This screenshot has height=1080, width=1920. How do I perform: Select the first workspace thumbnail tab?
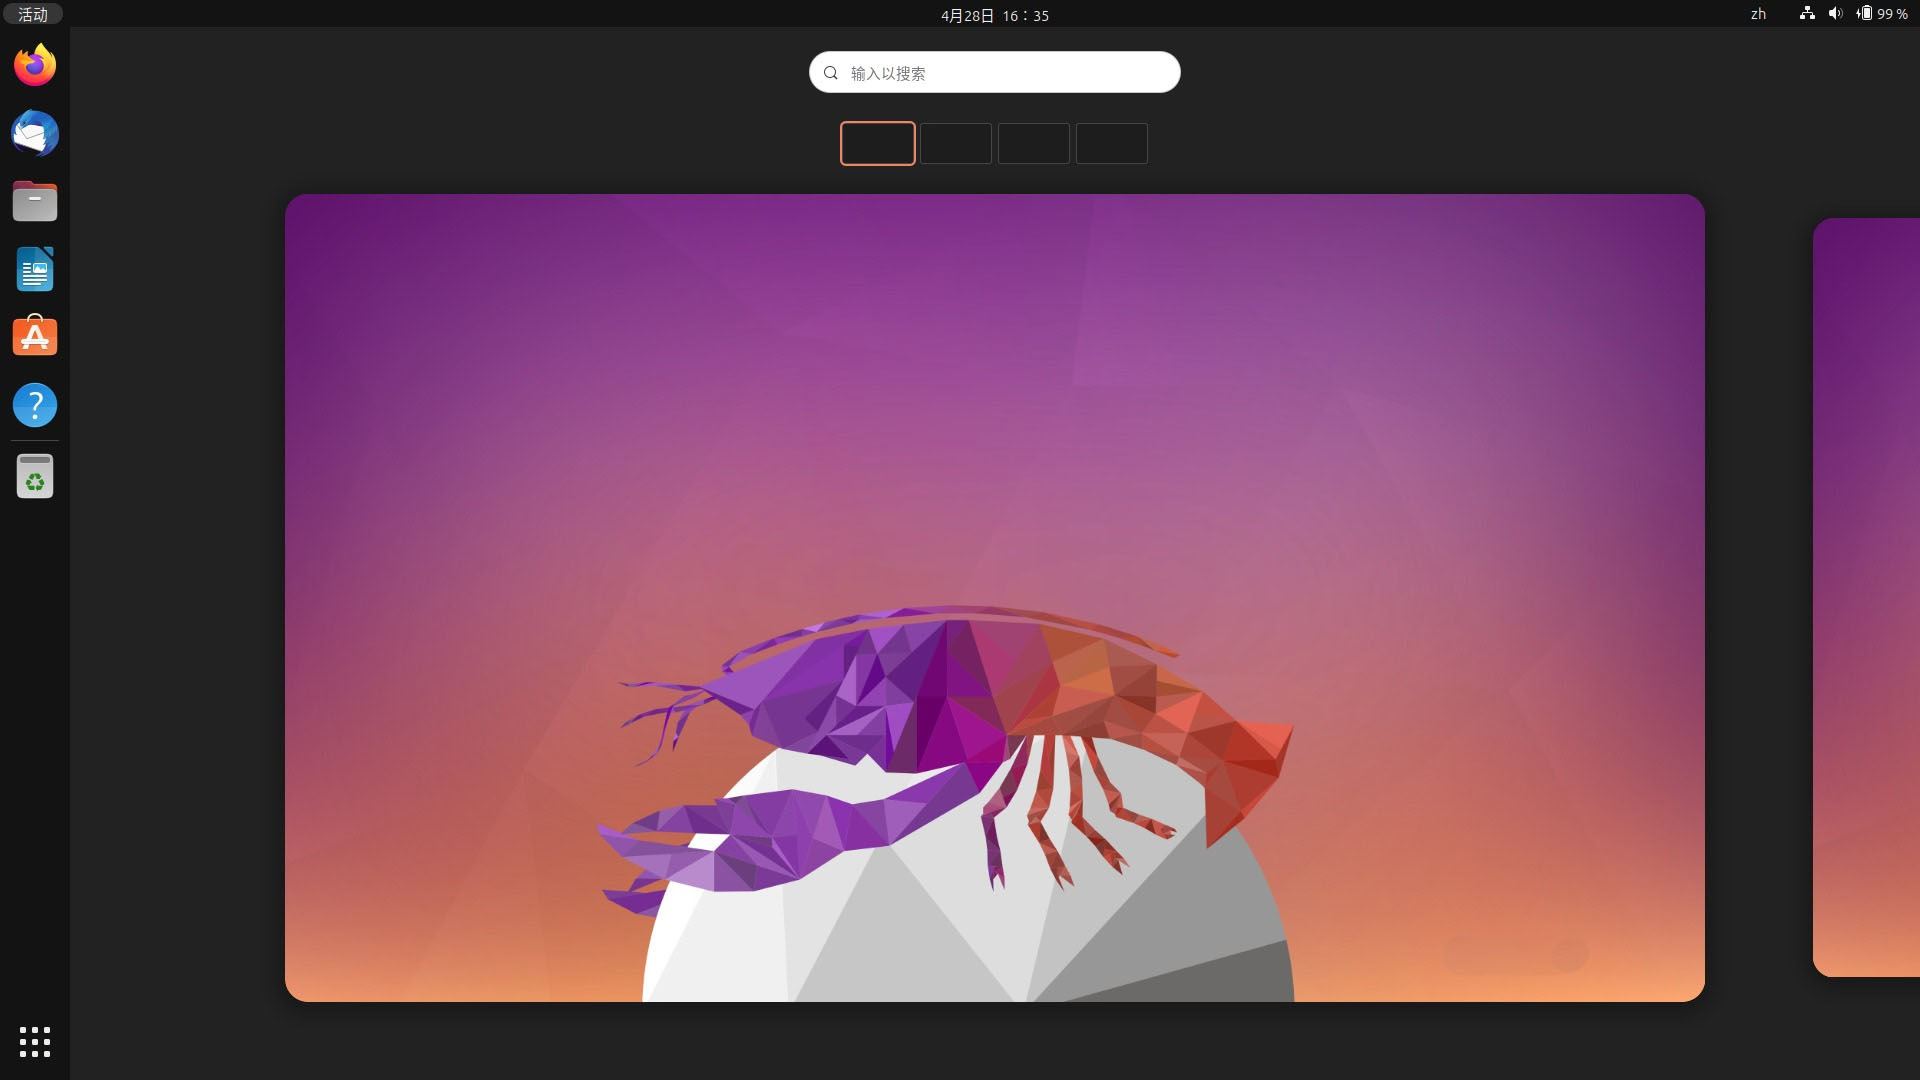pyautogui.click(x=877, y=142)
